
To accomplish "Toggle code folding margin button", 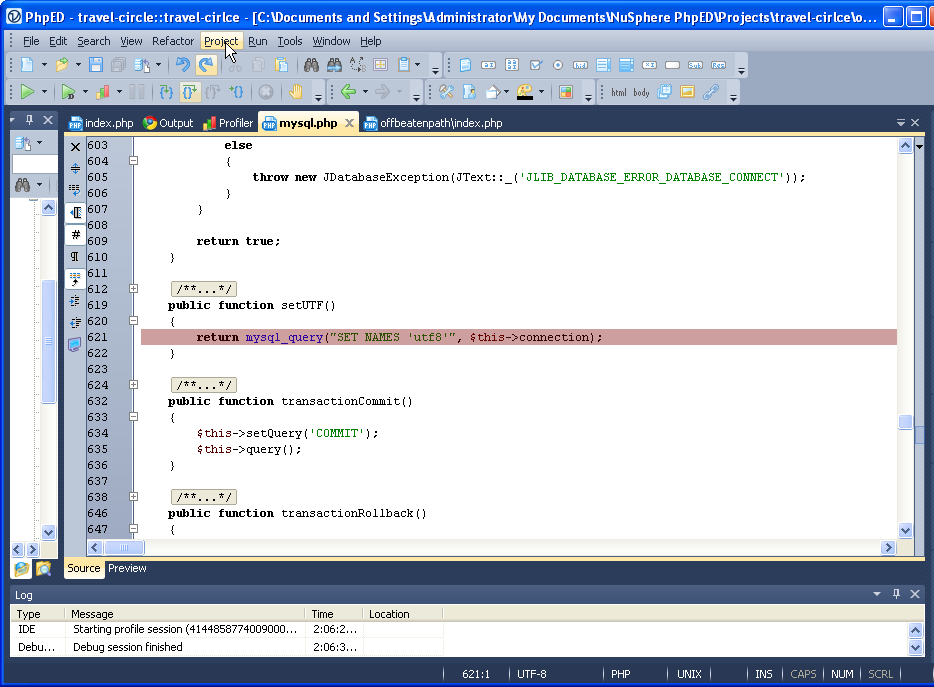I will [x=75, y=212].
